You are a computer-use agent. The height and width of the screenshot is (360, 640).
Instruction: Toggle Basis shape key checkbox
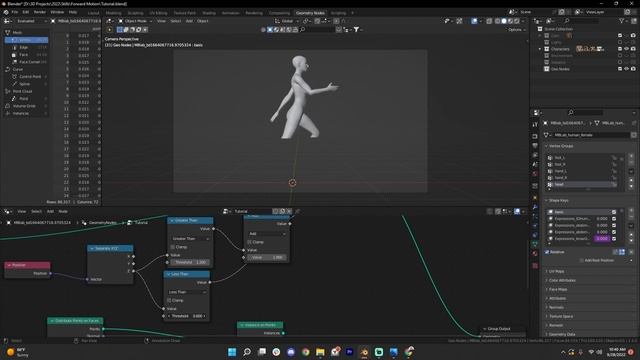pyautogui.click(x=614, y=212)
